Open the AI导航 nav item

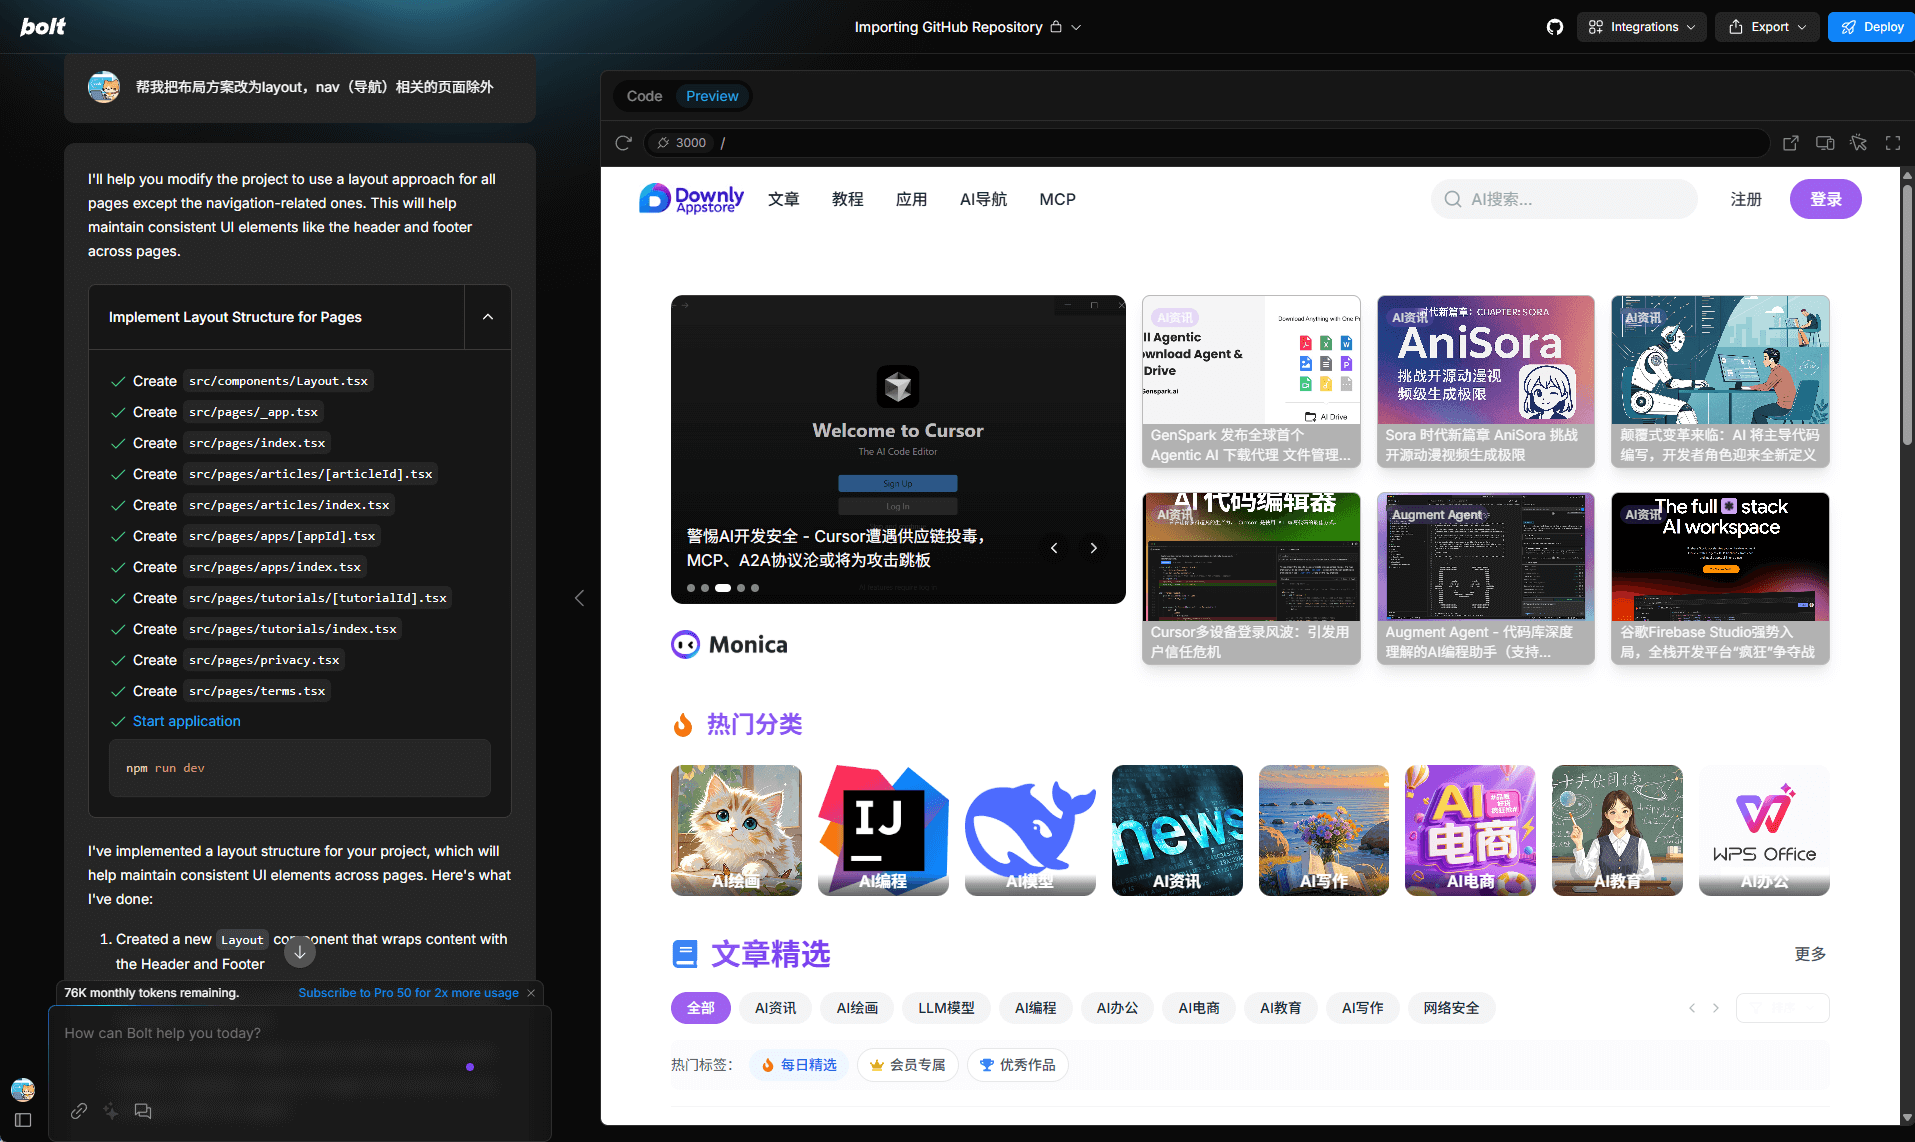(984, 199)
